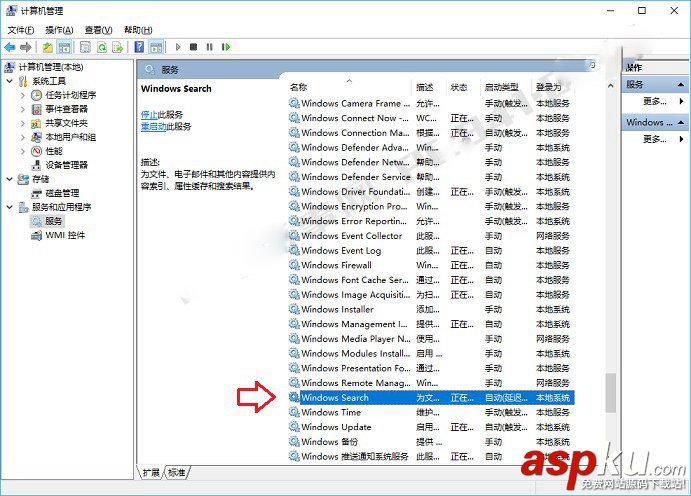
Task: Expand the 性能 node arrow
Action: 23,151
